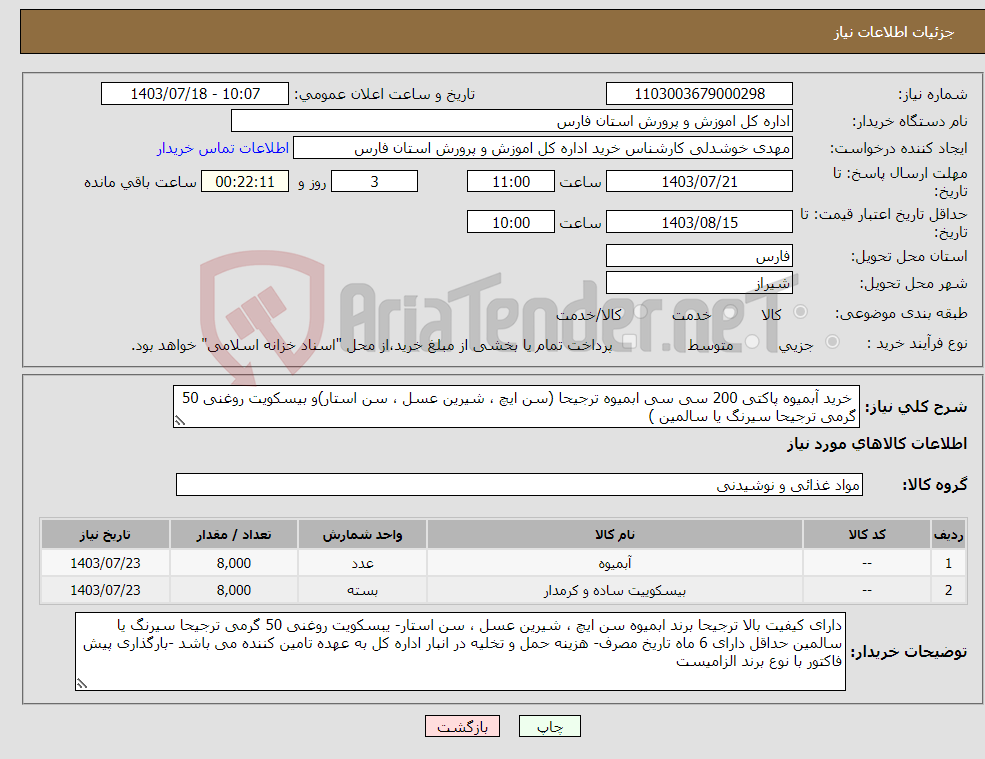
Task: Click the نام کالا column header
Action: (615, 535)
